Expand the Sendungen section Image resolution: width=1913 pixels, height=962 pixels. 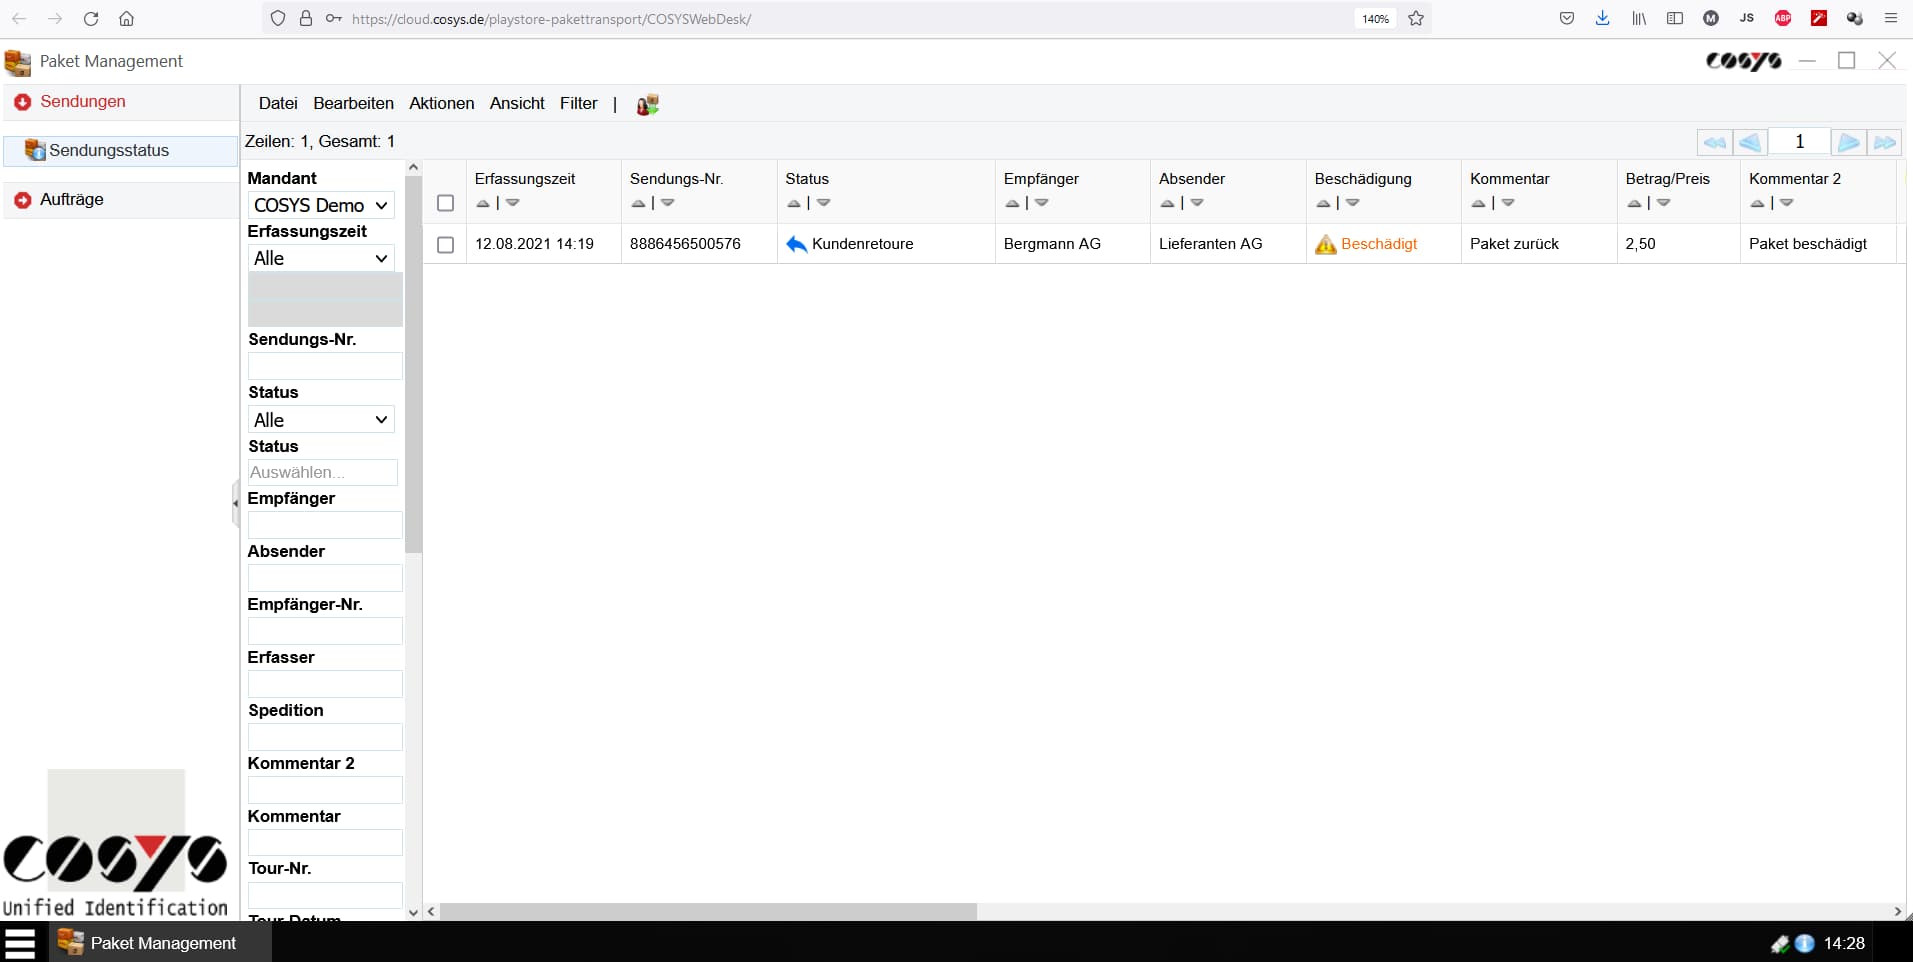(120, 102)
